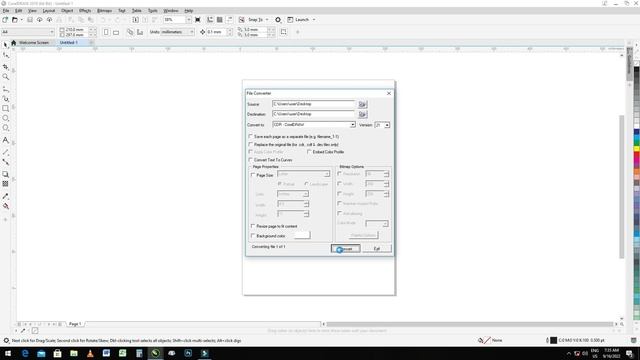Select the Artistic Media tool

point(6,99)
